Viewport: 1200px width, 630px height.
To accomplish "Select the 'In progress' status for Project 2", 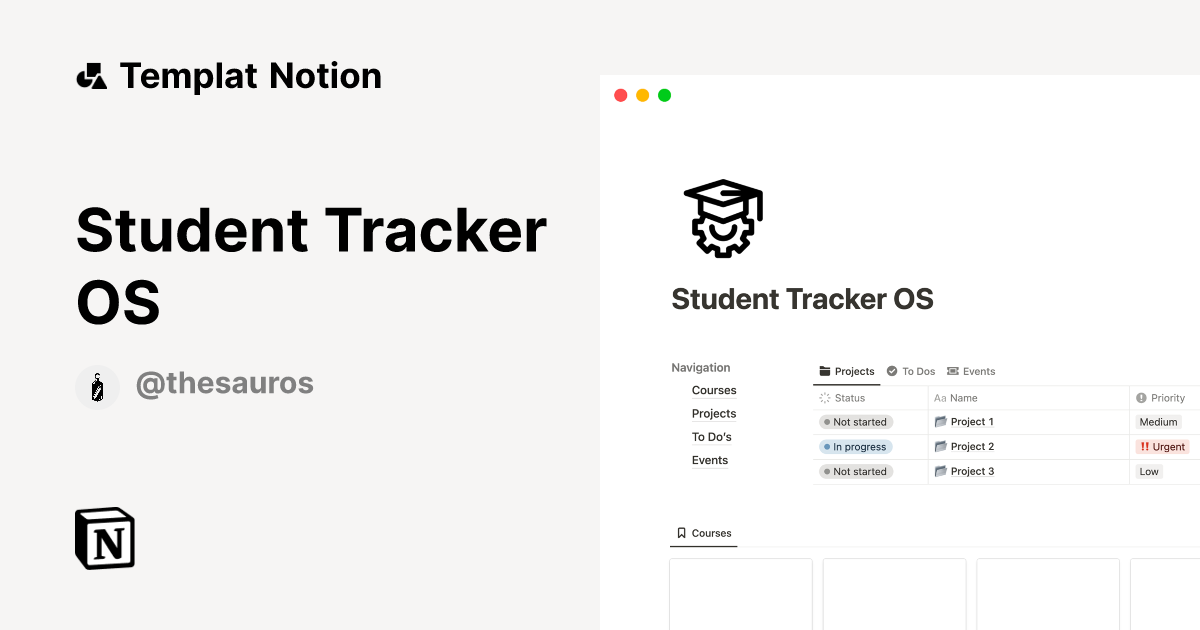I will click(855, 446).
